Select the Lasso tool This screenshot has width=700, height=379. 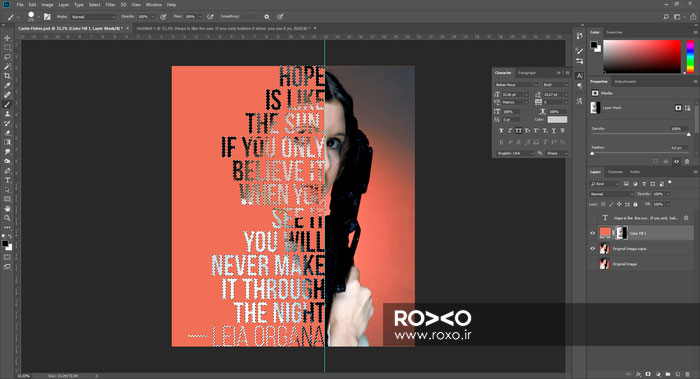click(7, 57)
